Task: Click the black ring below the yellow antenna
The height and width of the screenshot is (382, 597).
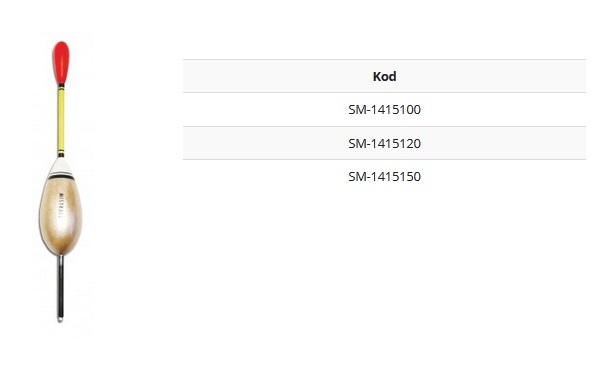Action: [x=61, y=154]
